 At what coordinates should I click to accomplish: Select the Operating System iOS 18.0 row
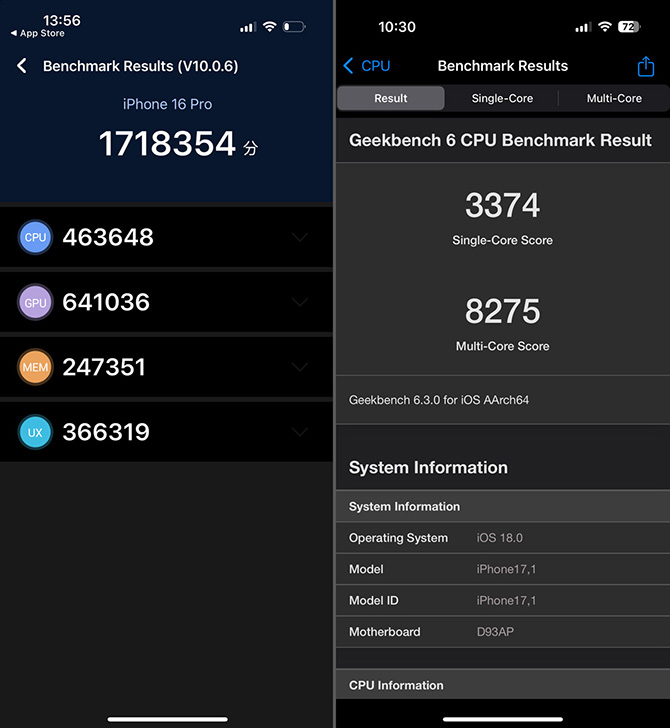503,538
